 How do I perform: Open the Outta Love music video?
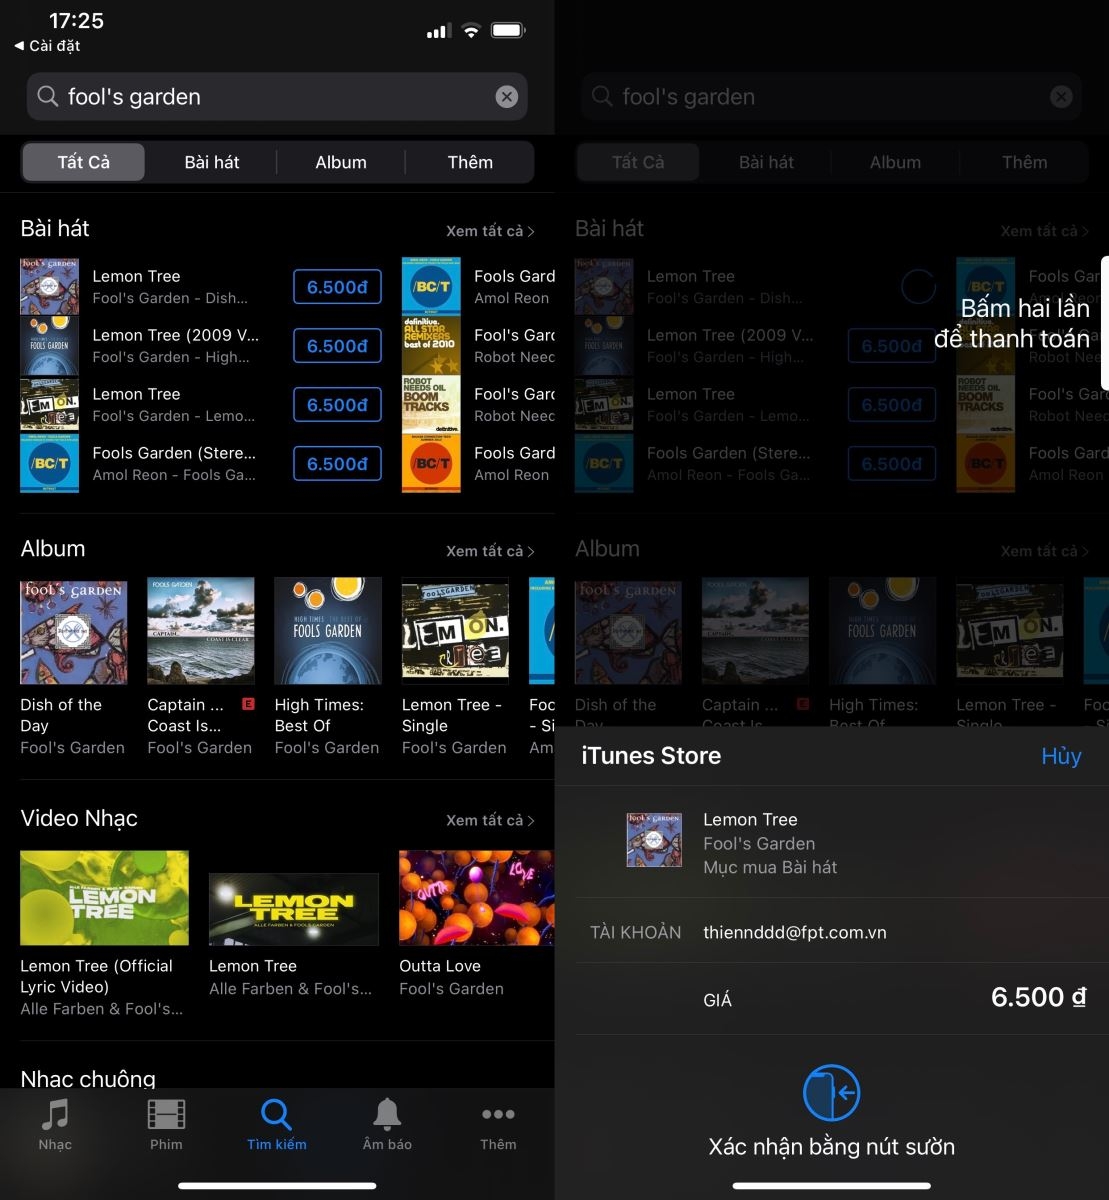(x=477, y=898)
